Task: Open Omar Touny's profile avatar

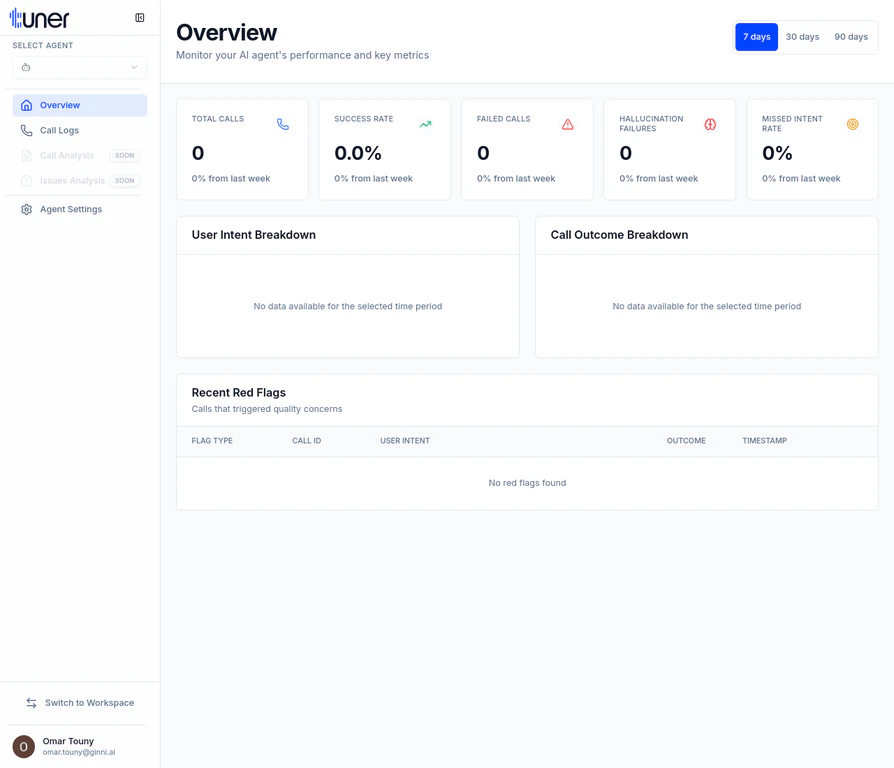Action: 22,745
